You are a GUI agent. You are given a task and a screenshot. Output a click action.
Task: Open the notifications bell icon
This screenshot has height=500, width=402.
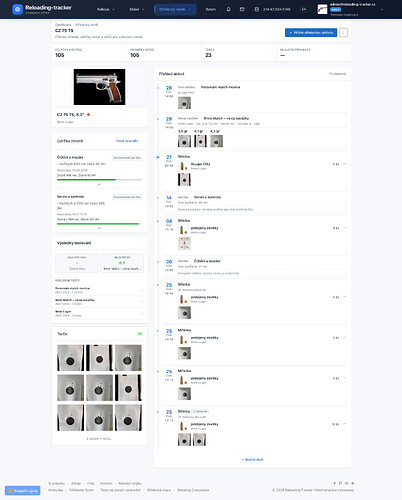point(228,9)
